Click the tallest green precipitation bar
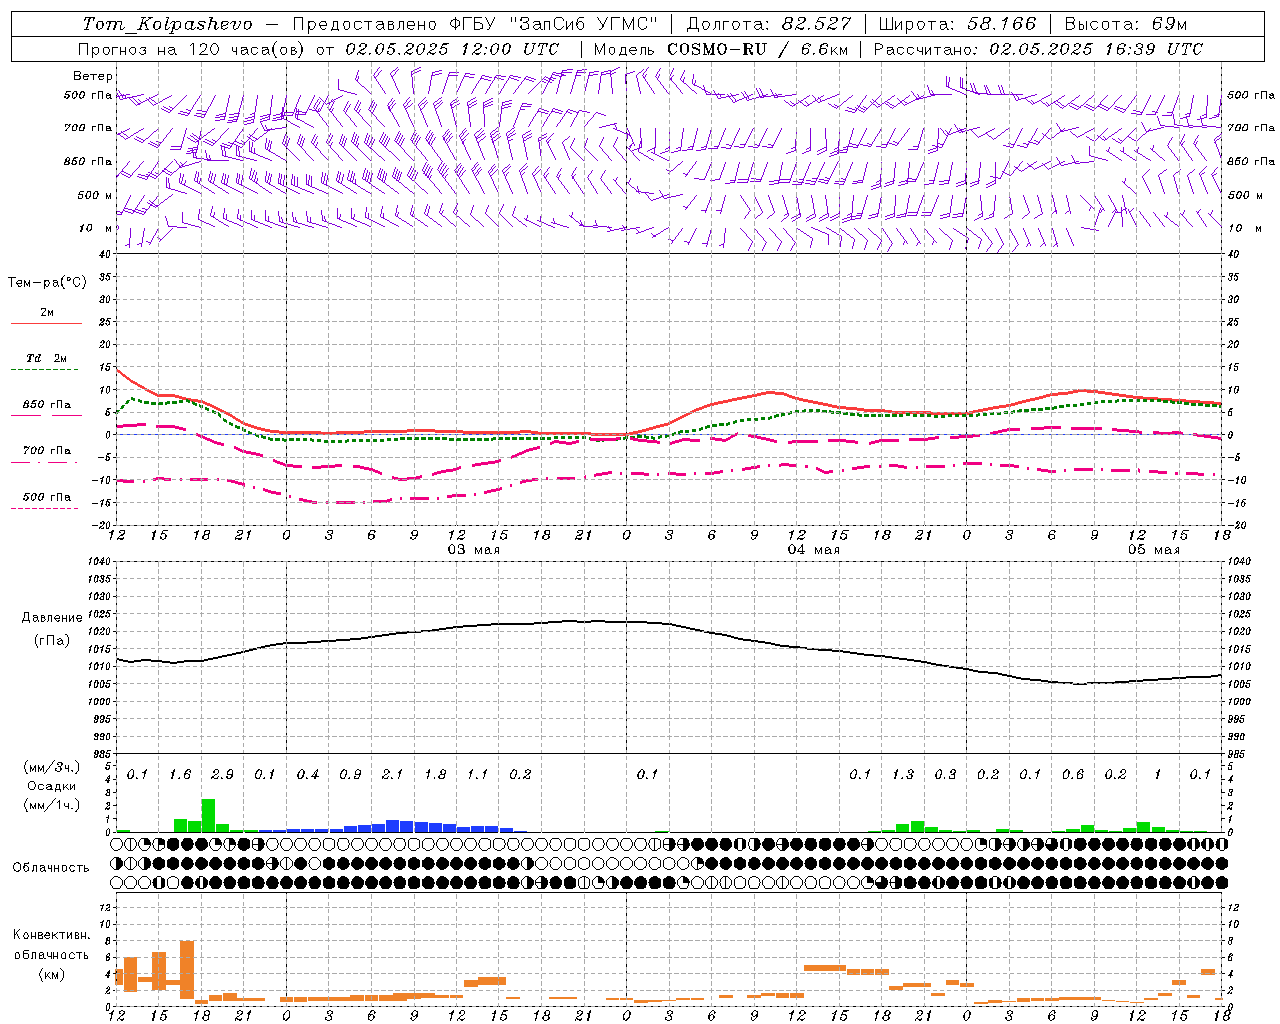The width and height of the screenshot is (1280, 1024). [x=208, y=815]
